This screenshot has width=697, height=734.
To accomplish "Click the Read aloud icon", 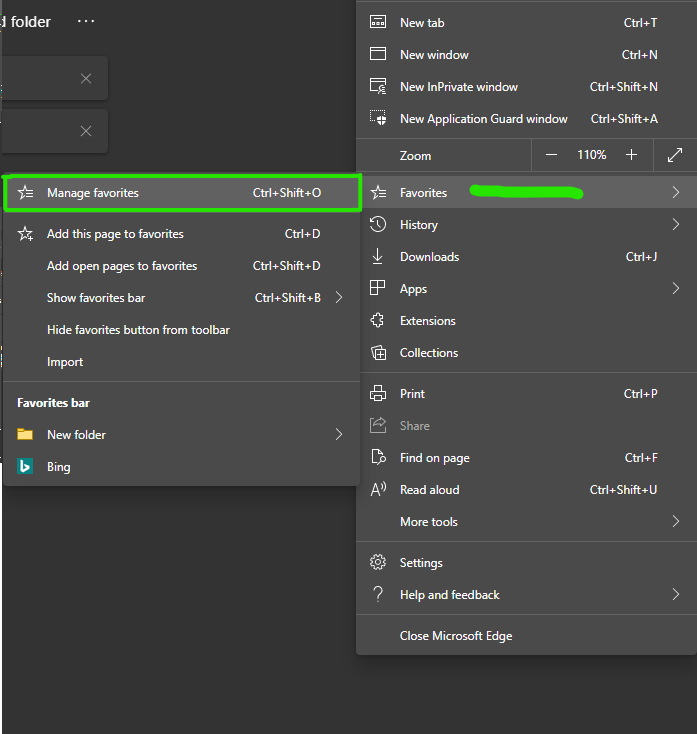I will point(378,489).
